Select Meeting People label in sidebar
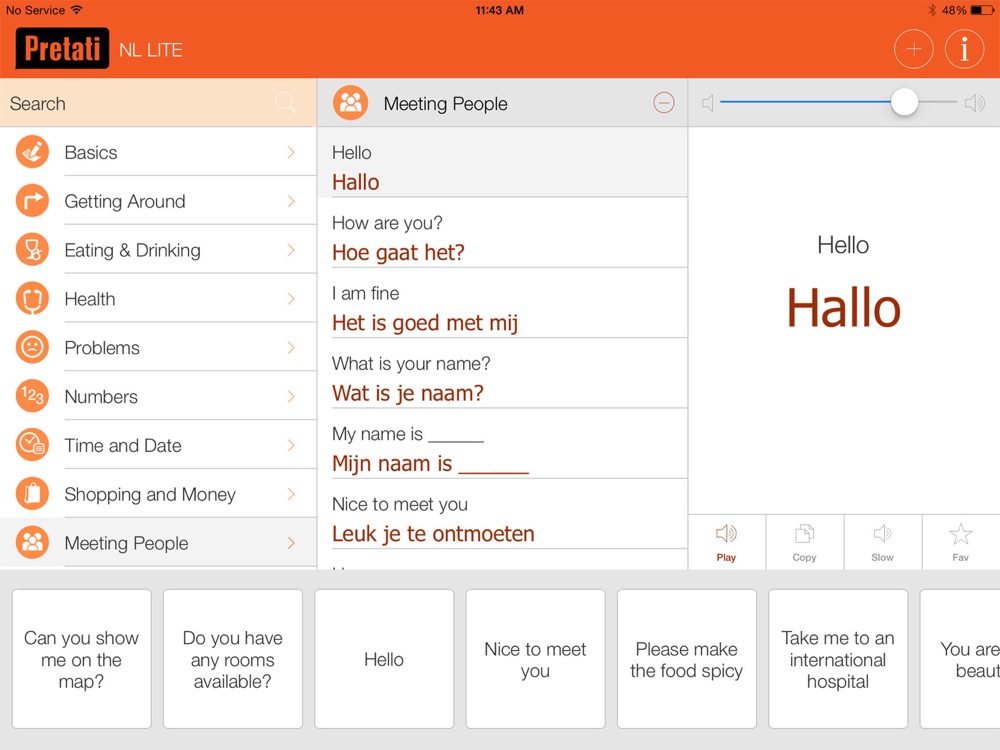Screen dimensions: 1000x750 126,543
